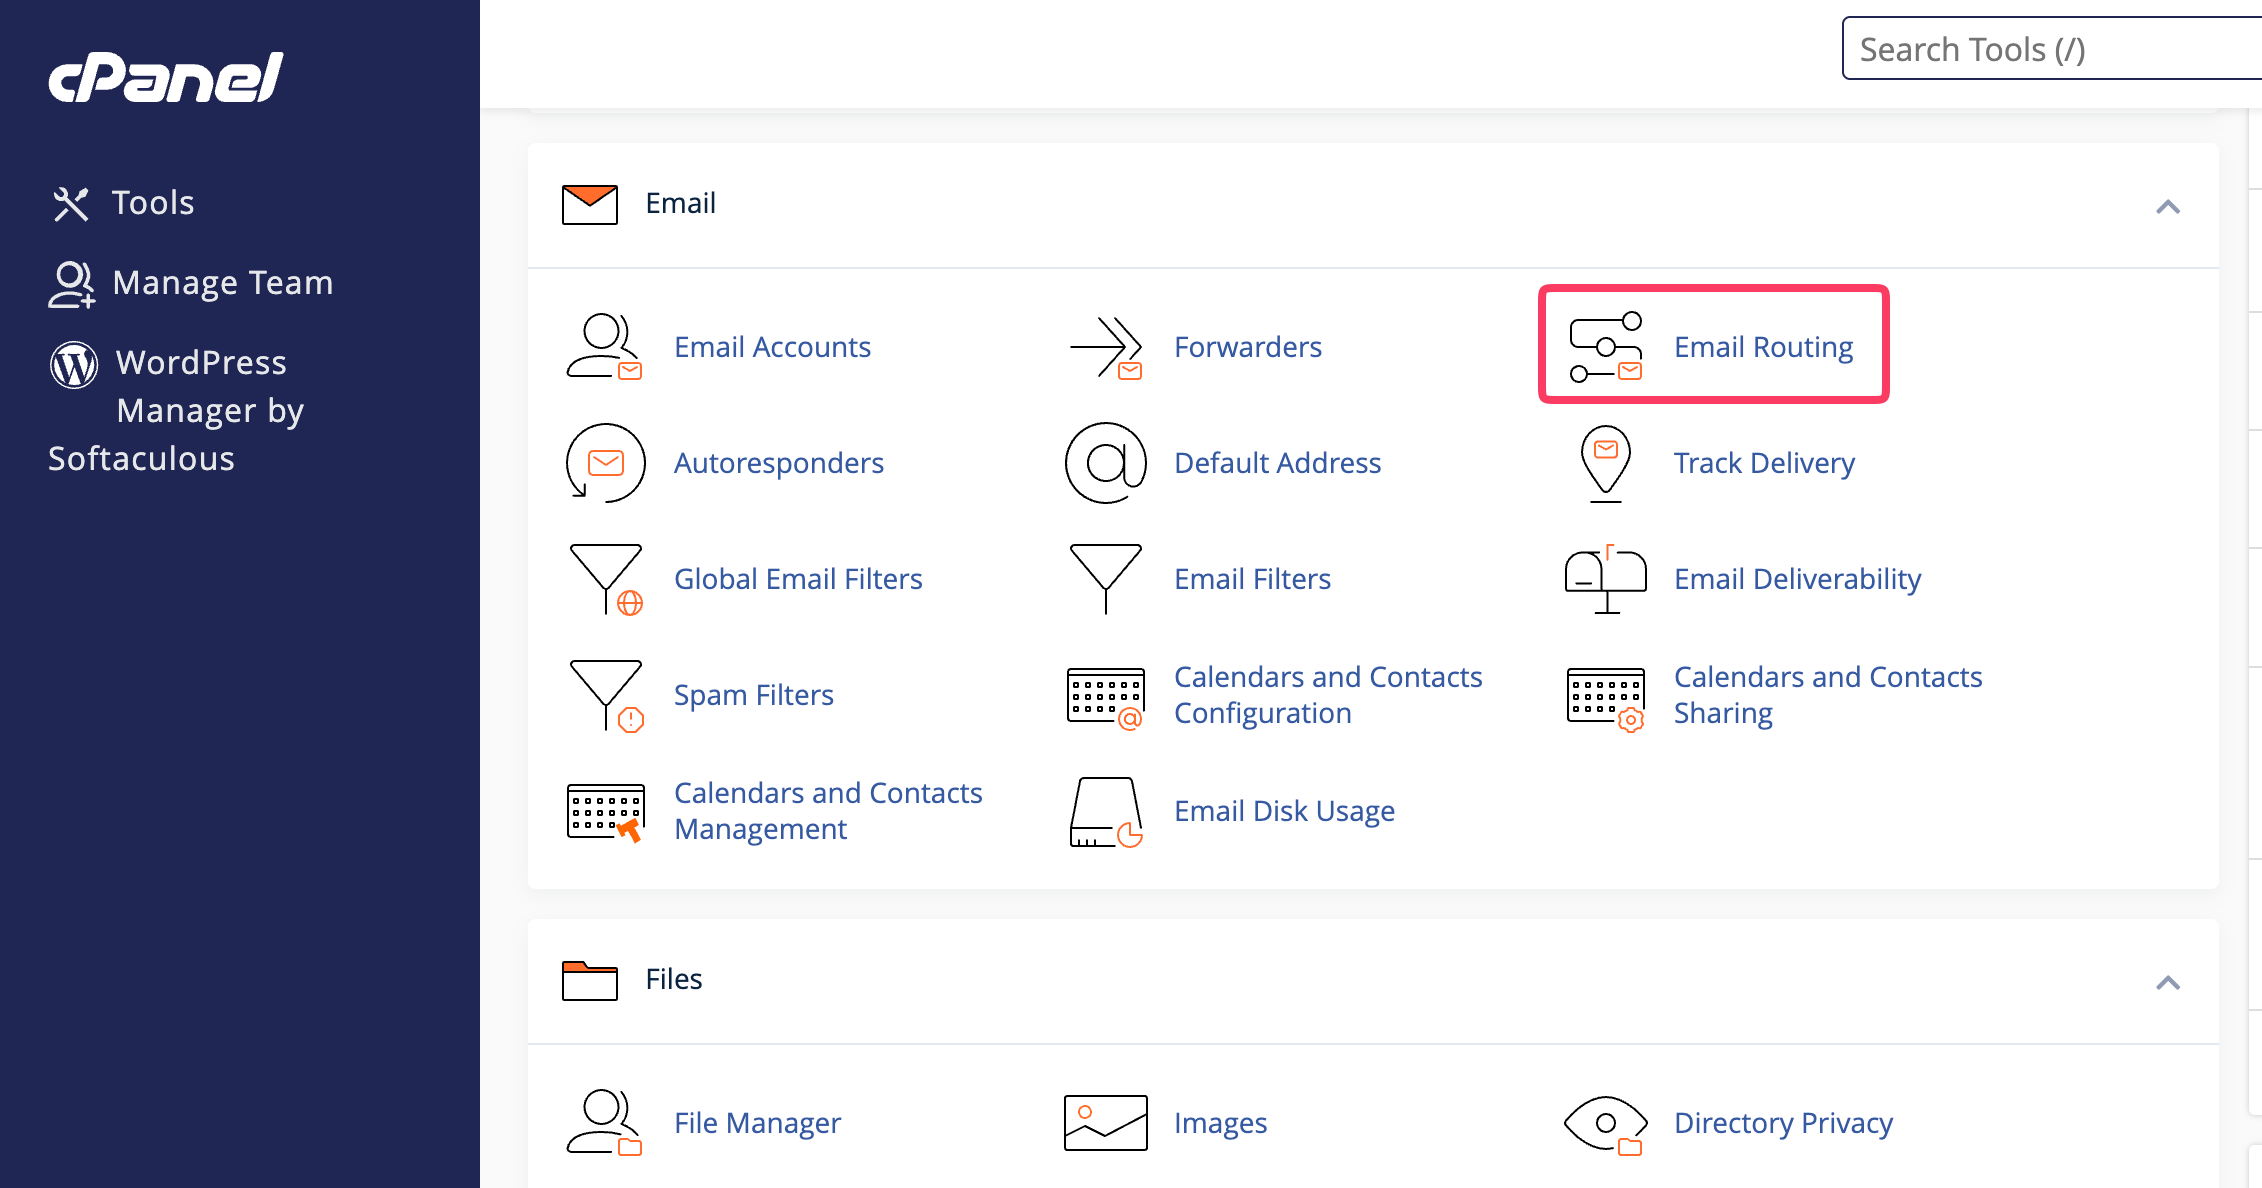Click the Autoresponders icon
This screenshot has width=2262, height=1188.
pos(605,463)
